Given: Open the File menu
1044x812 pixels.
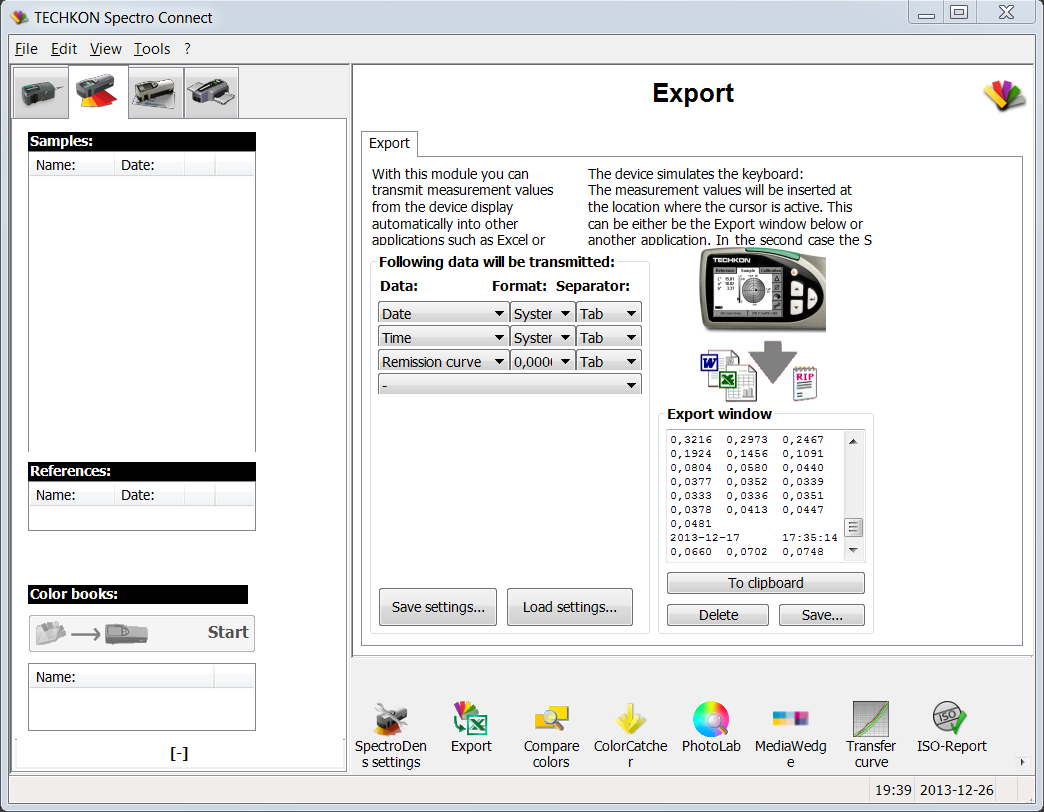Looking at the screenshot, I should (26, 49).
